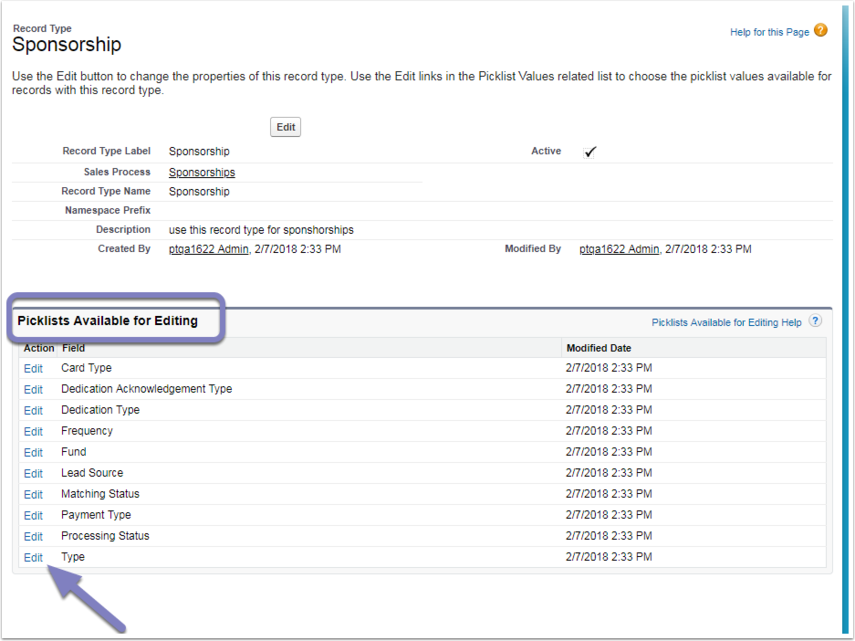Edit the Fund picklist
855x641 pixels.
pos(33,453)
